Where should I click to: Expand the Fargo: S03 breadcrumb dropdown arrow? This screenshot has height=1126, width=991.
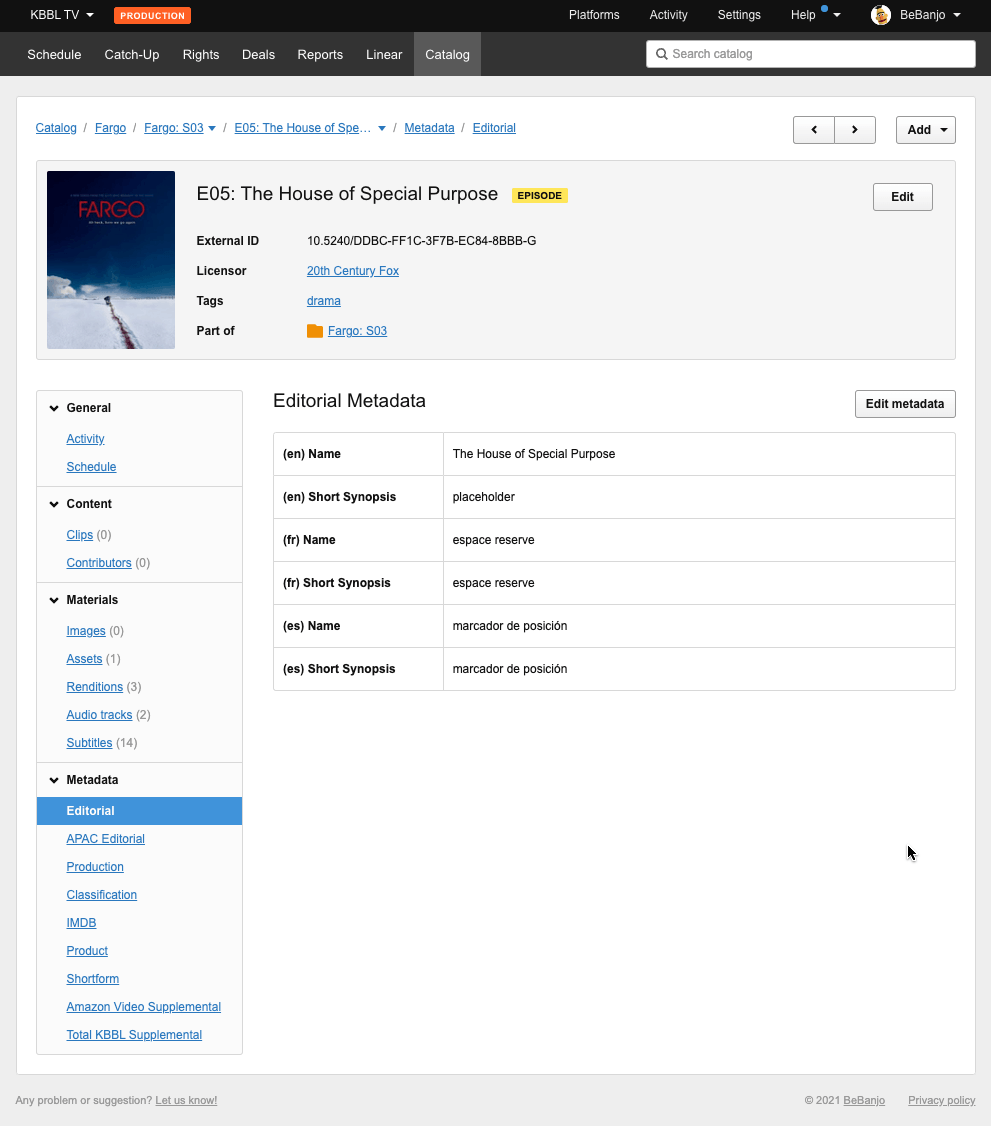[x=212, y=129]
